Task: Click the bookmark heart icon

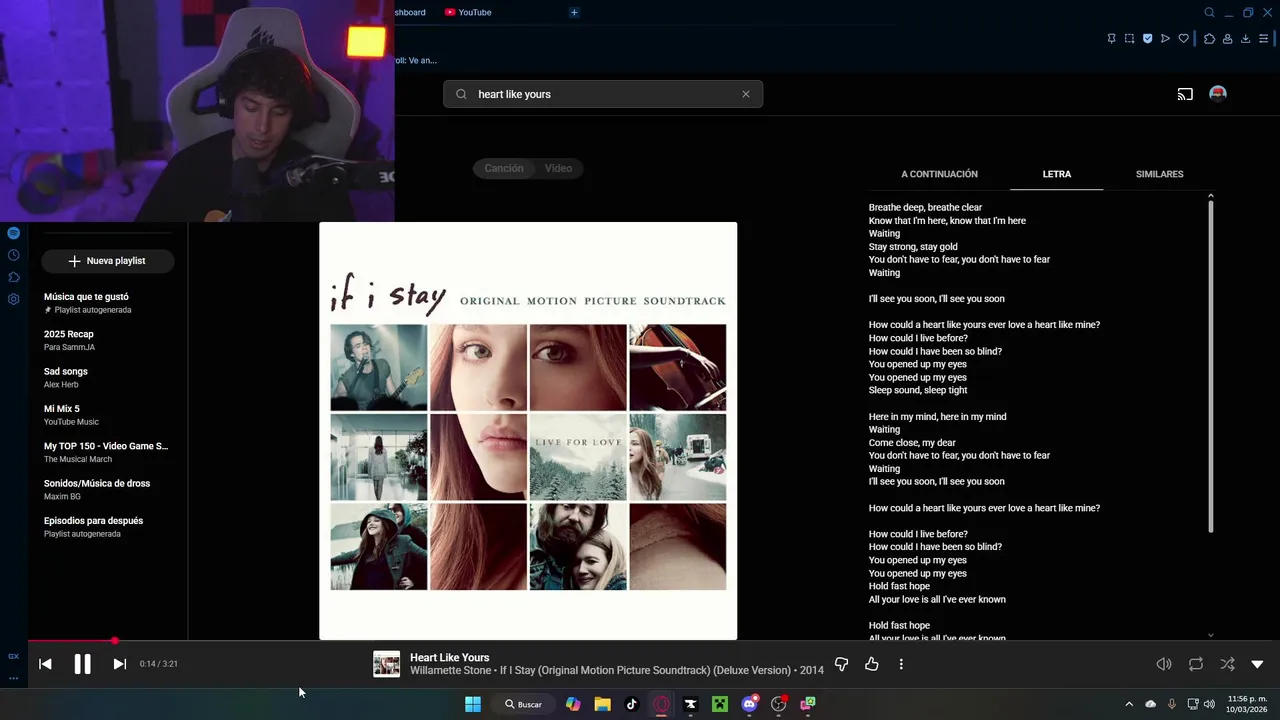Action: point(1184,39)
